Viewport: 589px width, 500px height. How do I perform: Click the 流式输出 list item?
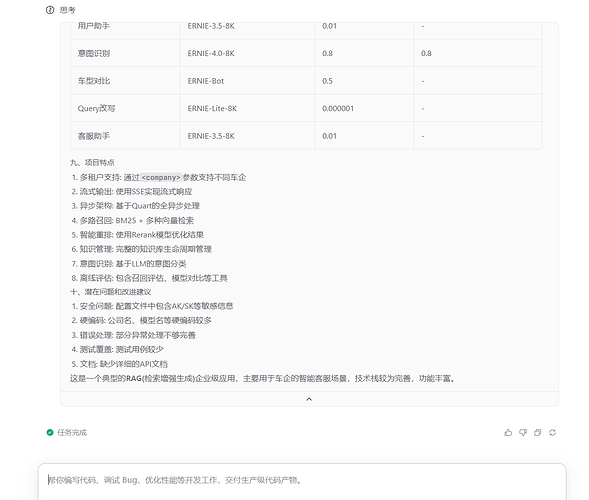132,192
